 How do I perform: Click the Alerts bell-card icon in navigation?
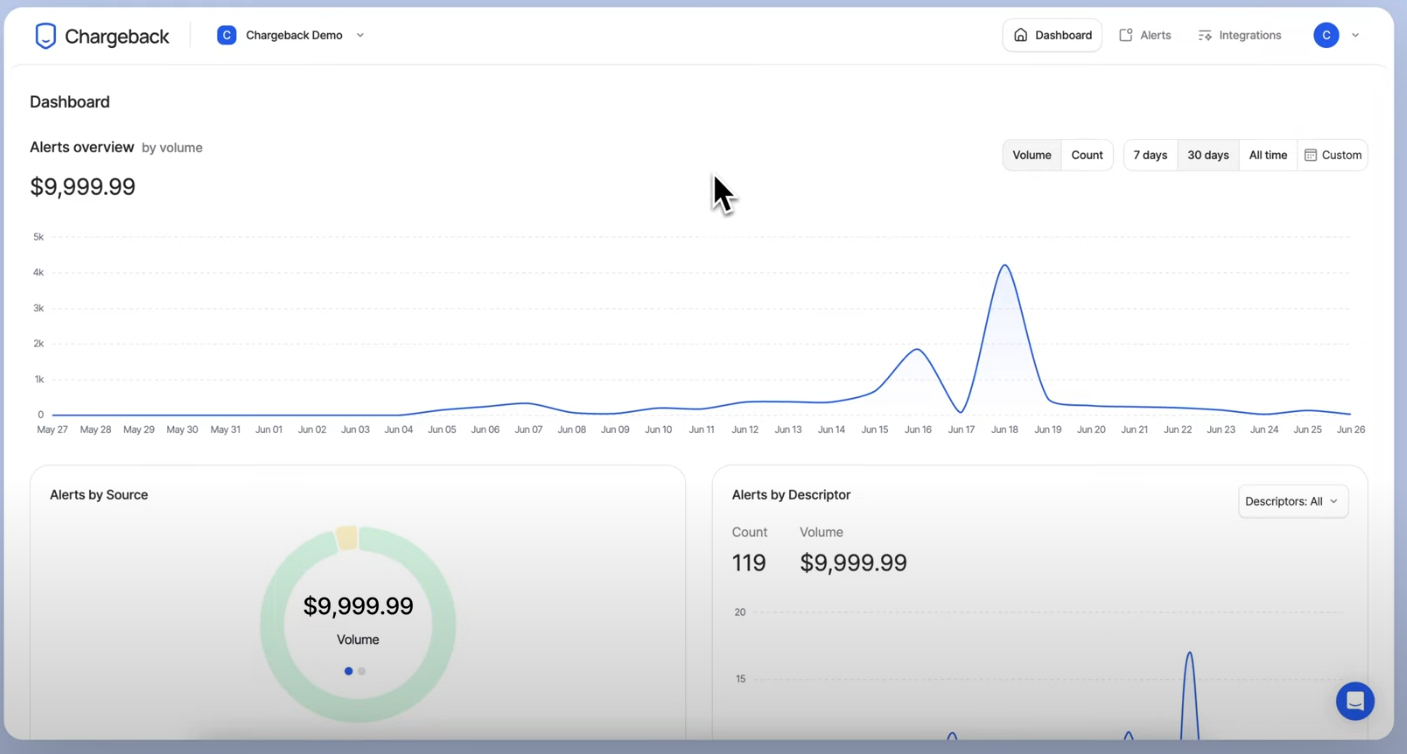1124,34
